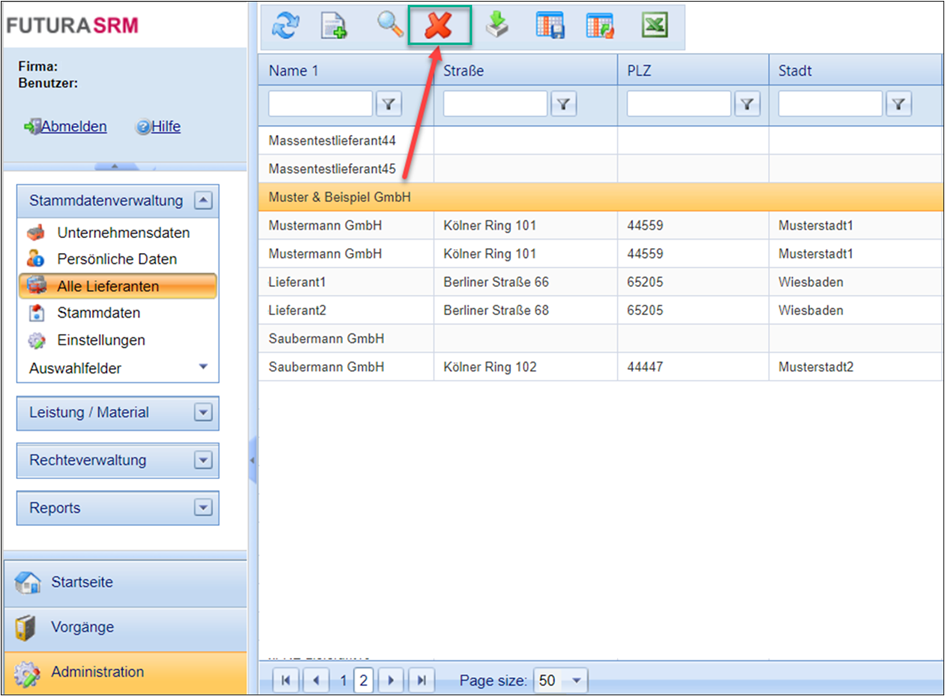Click the green arrow download icon
The image size is (945, 696).
pos(497,26)
